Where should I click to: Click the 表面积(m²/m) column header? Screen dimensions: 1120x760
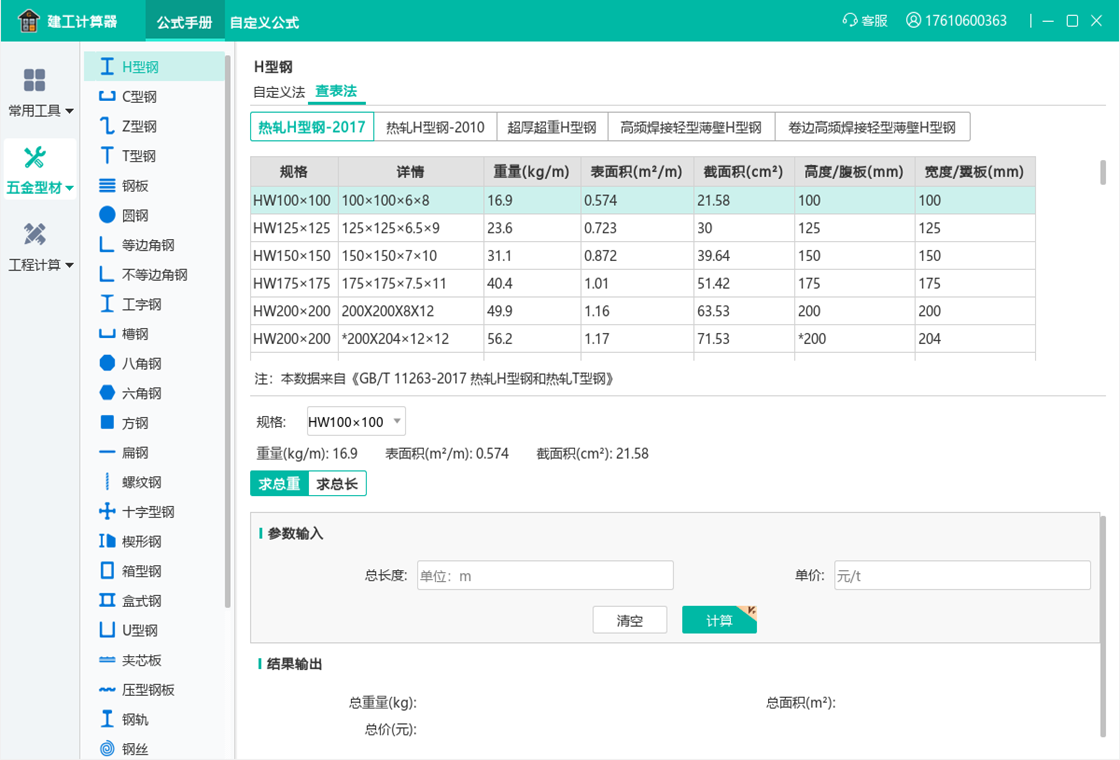637,171
